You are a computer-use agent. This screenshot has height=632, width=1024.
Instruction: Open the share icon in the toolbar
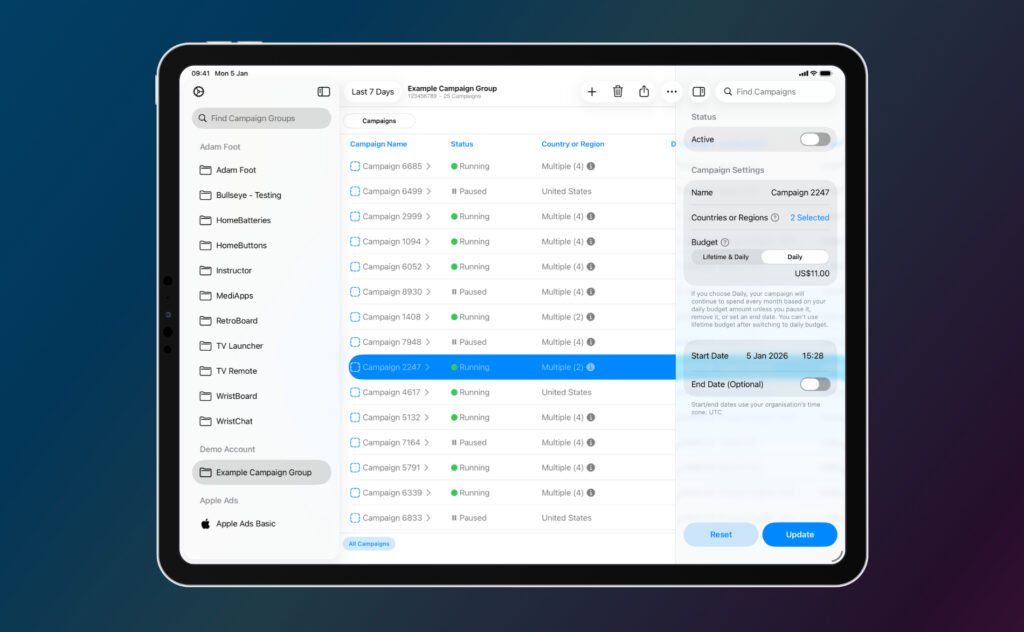click(644, 91)
